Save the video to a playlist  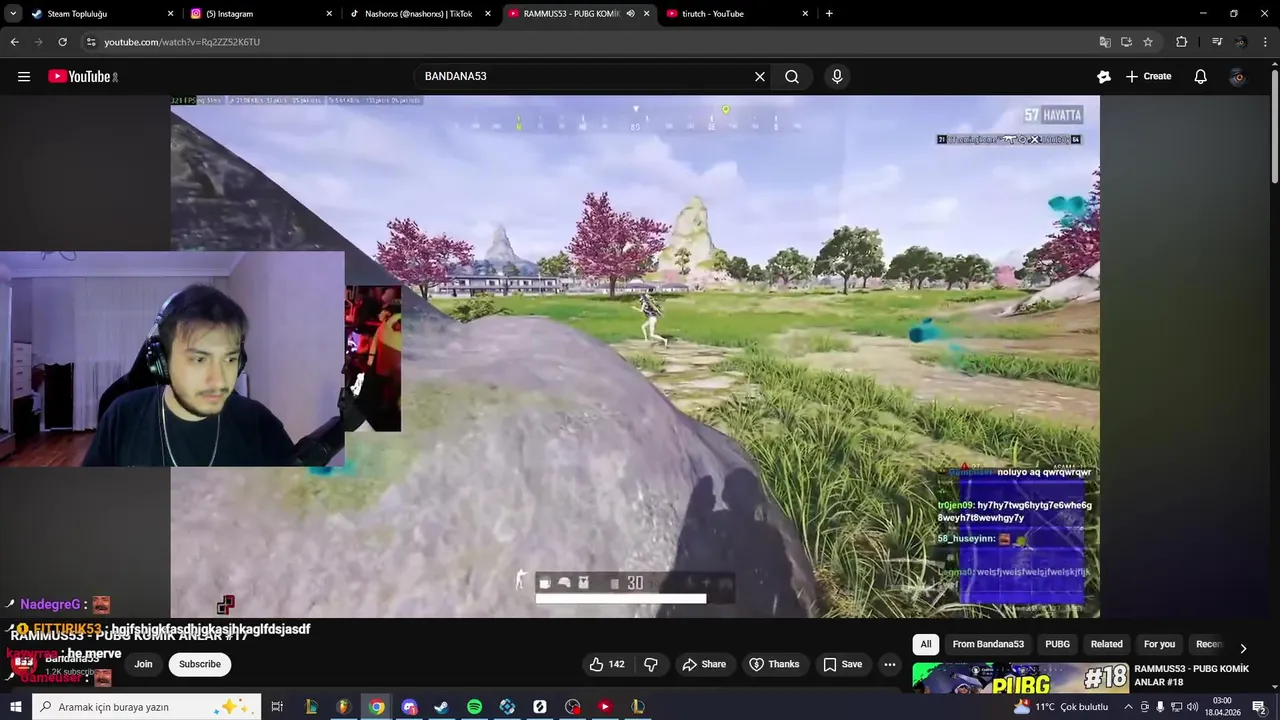(x=842, y=664)
